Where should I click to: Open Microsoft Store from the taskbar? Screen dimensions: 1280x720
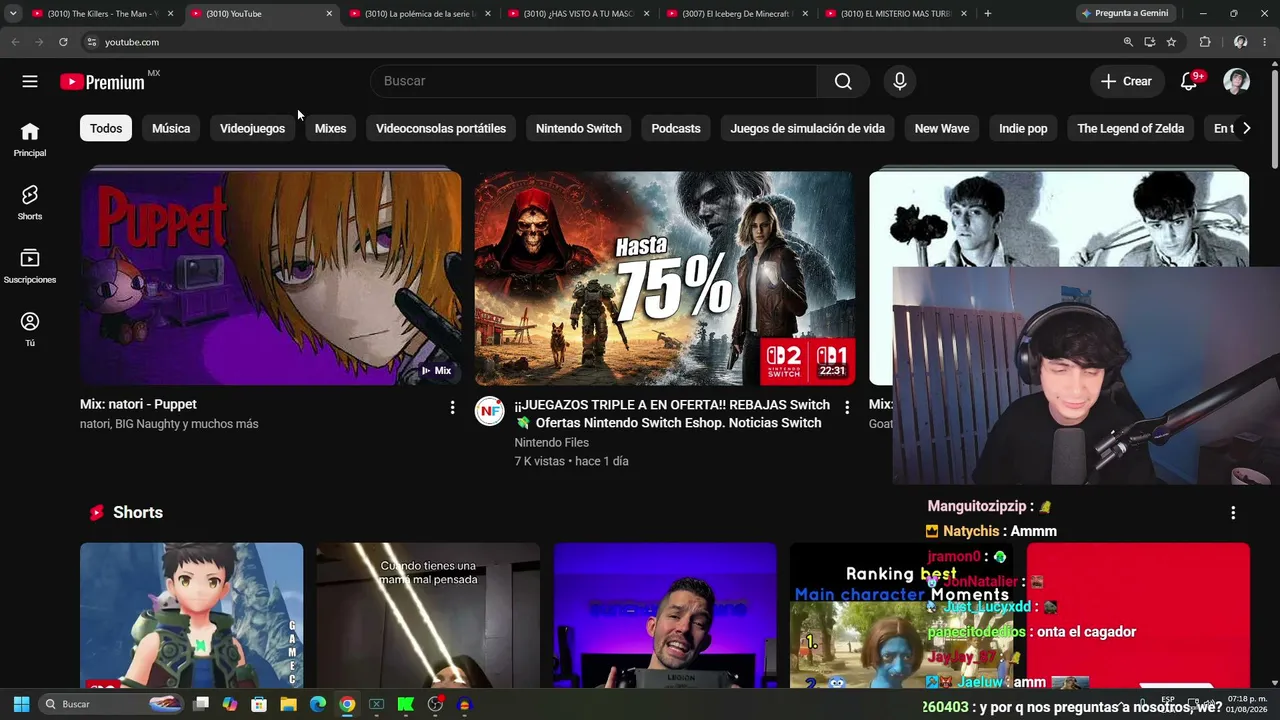[x=259, y=704]
